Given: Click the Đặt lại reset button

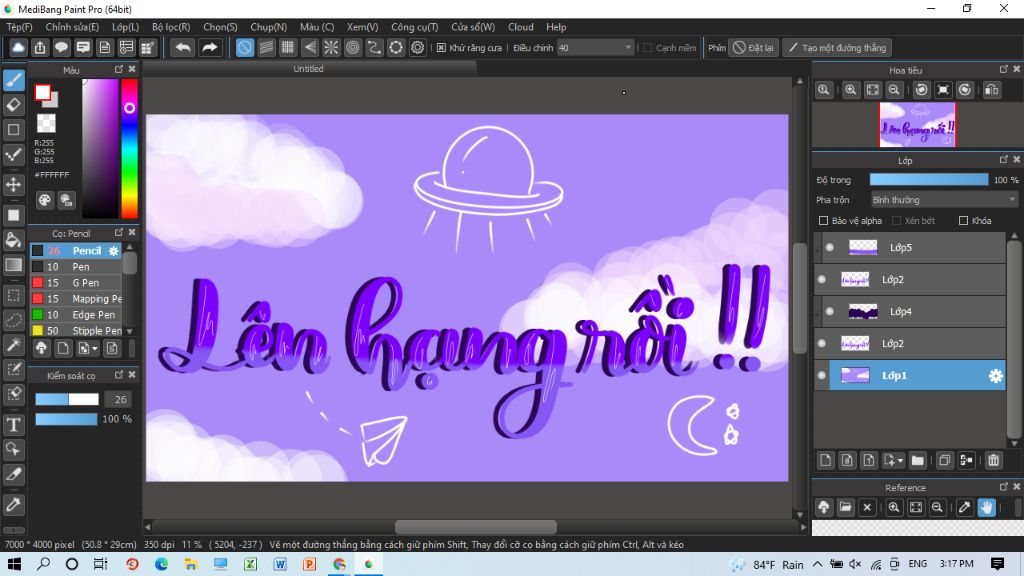Looking at the screenshot, I should tap(754, 48).
